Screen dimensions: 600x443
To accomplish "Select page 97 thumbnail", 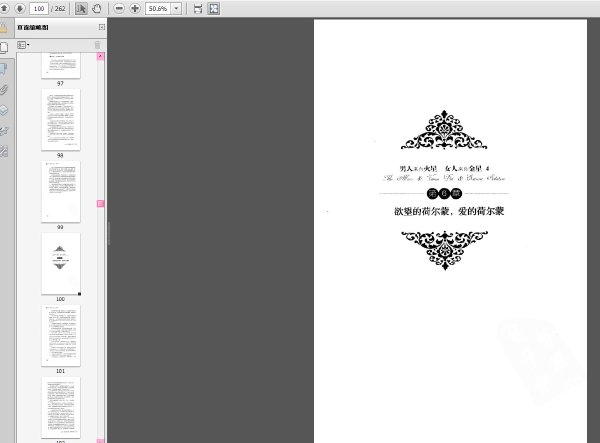I will click(60, 66).
